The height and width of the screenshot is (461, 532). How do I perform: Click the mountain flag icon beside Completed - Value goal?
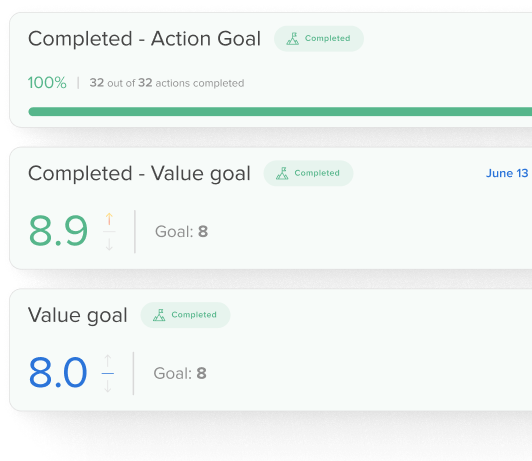(282, 173)
